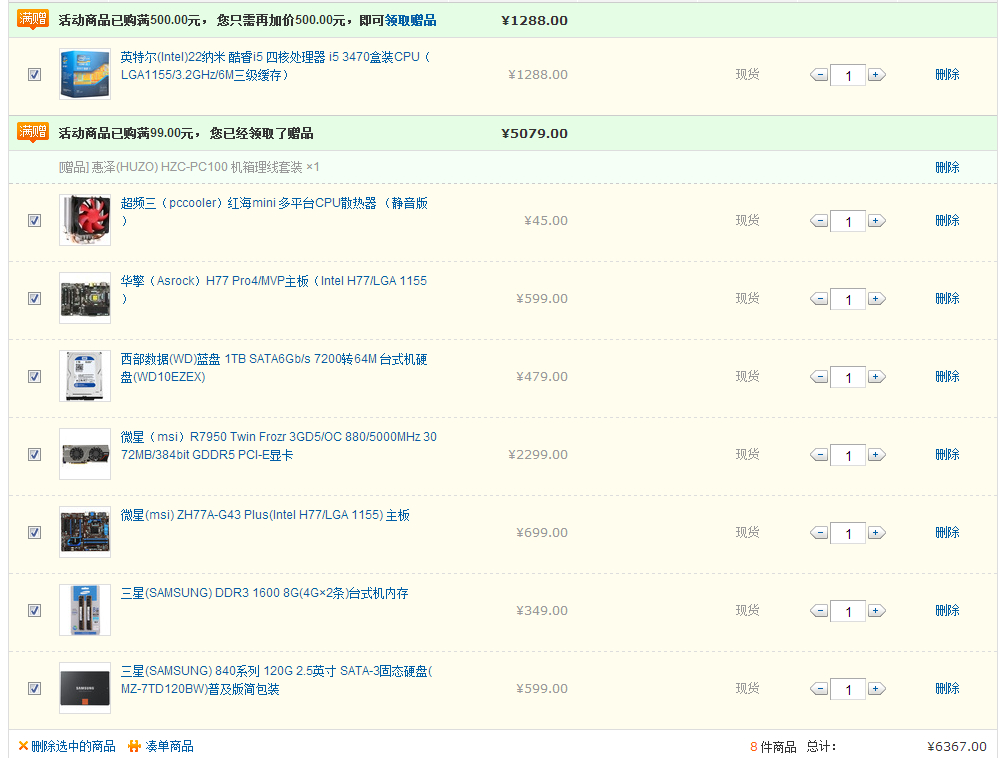Uncheck the Asrock H77 Pro4/MVP motherboard item
Viewport: 1007px width, 758px height.
click(35, 299)
